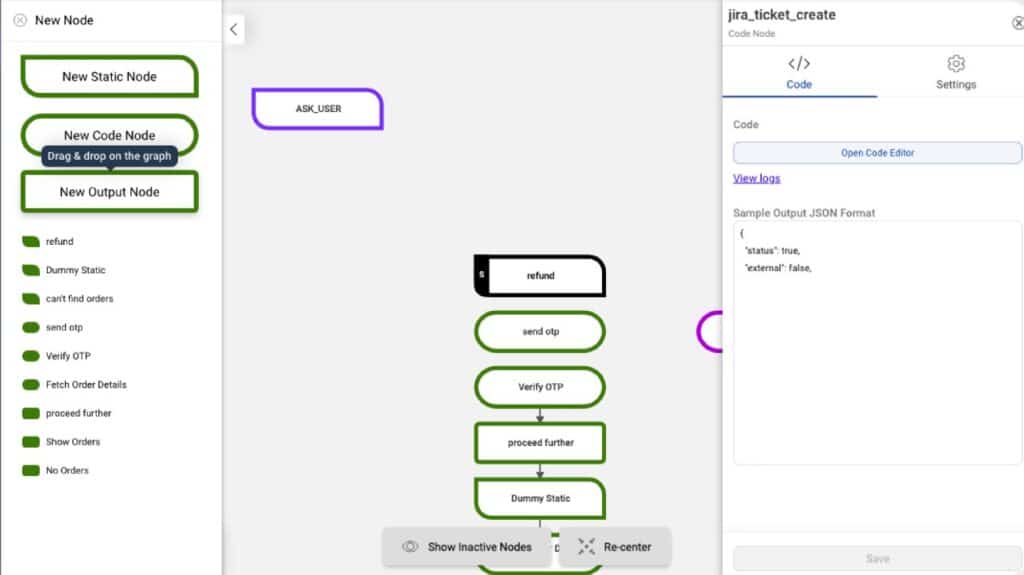Viewport: 1024px width, 575px height.
Task: Close the jira_ticket_create panel
Action: 1018,23
